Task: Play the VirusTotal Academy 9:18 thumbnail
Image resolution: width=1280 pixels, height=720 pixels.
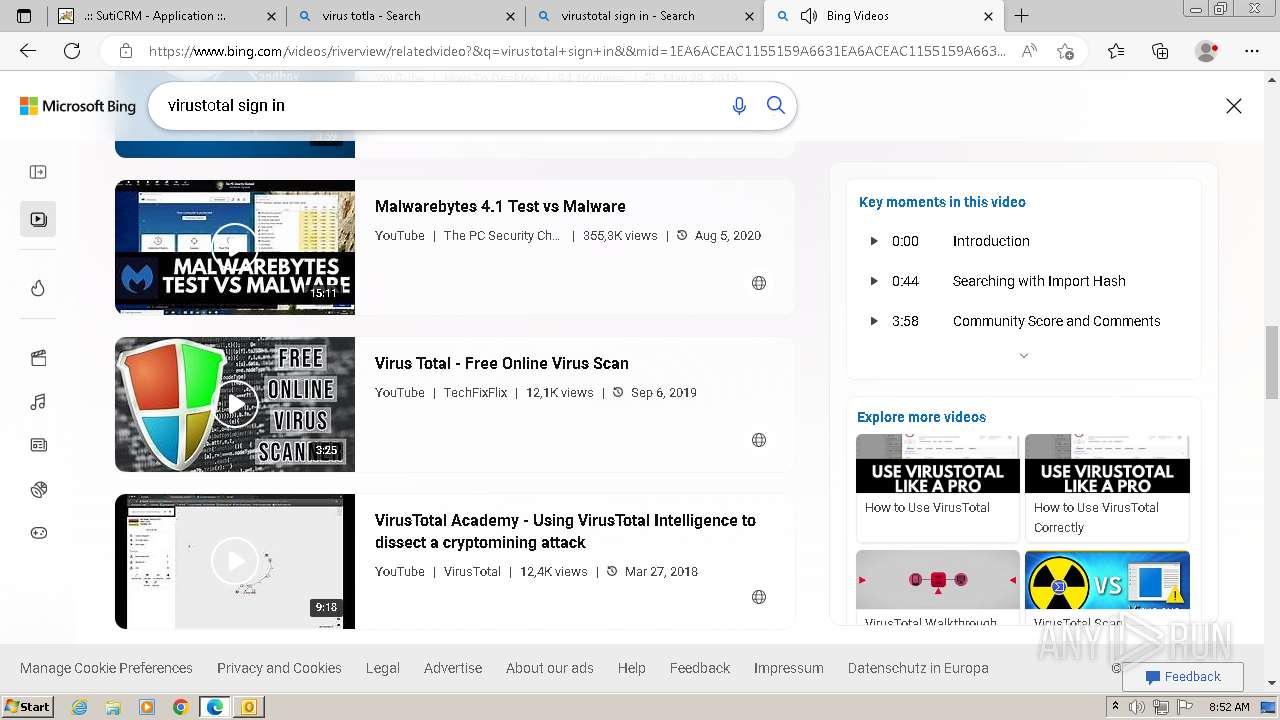Action: coord(235,561)
